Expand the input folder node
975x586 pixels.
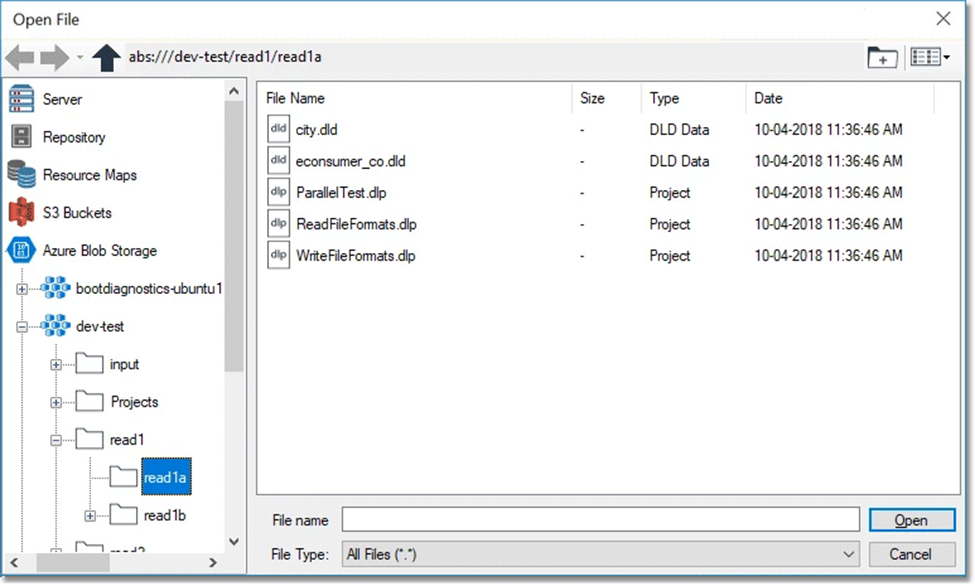point(56,365)
